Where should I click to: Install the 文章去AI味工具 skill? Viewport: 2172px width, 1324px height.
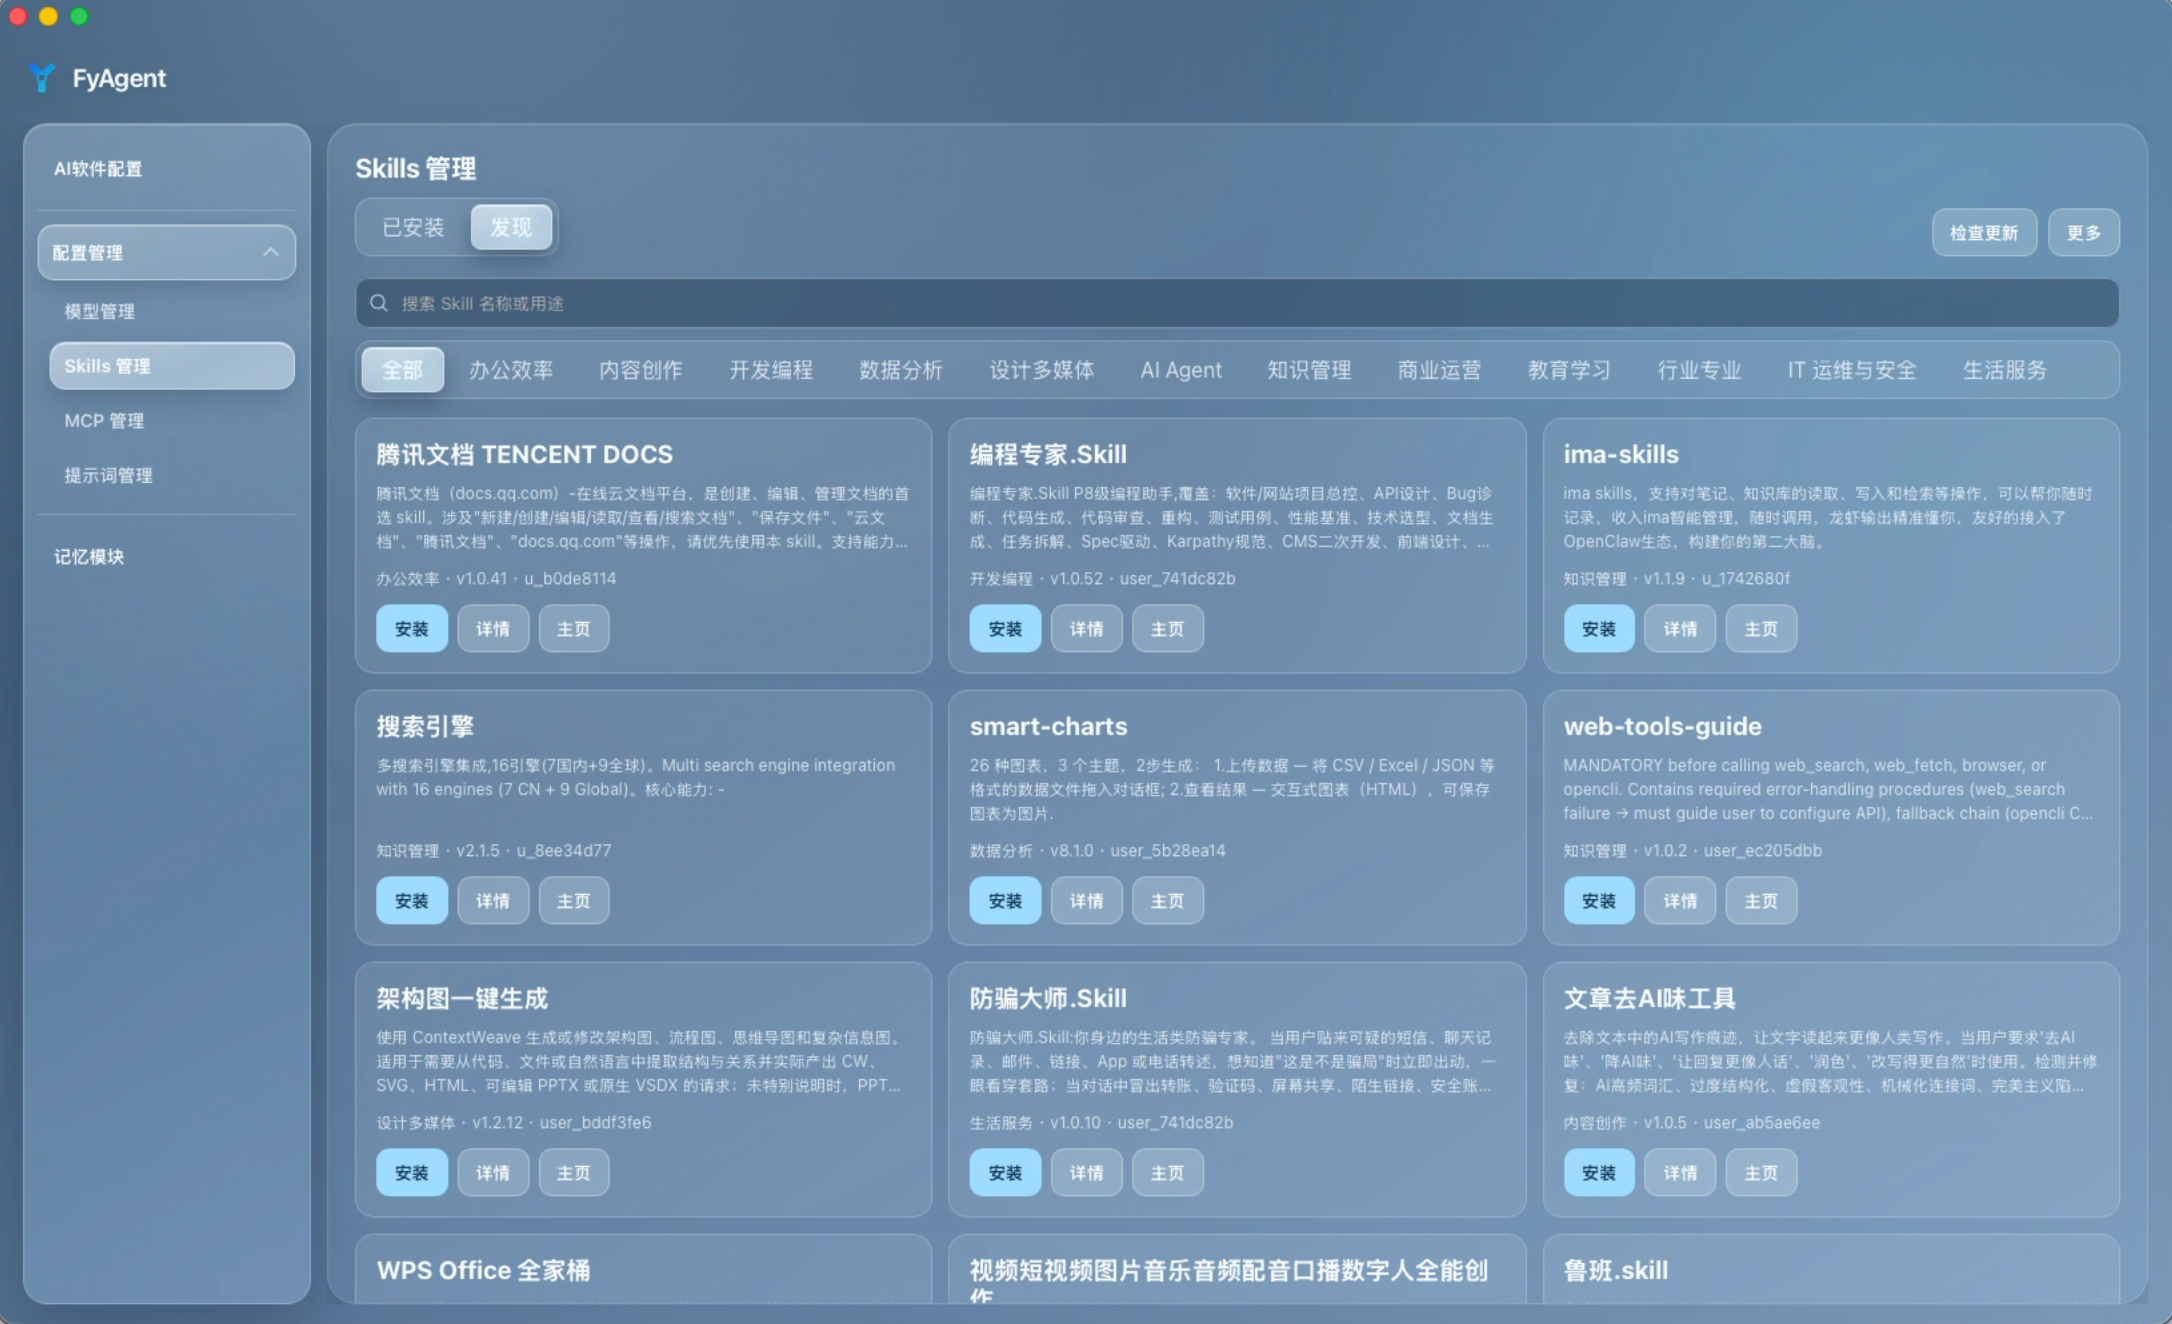pyautogui.click(x=1599, y=1173)
